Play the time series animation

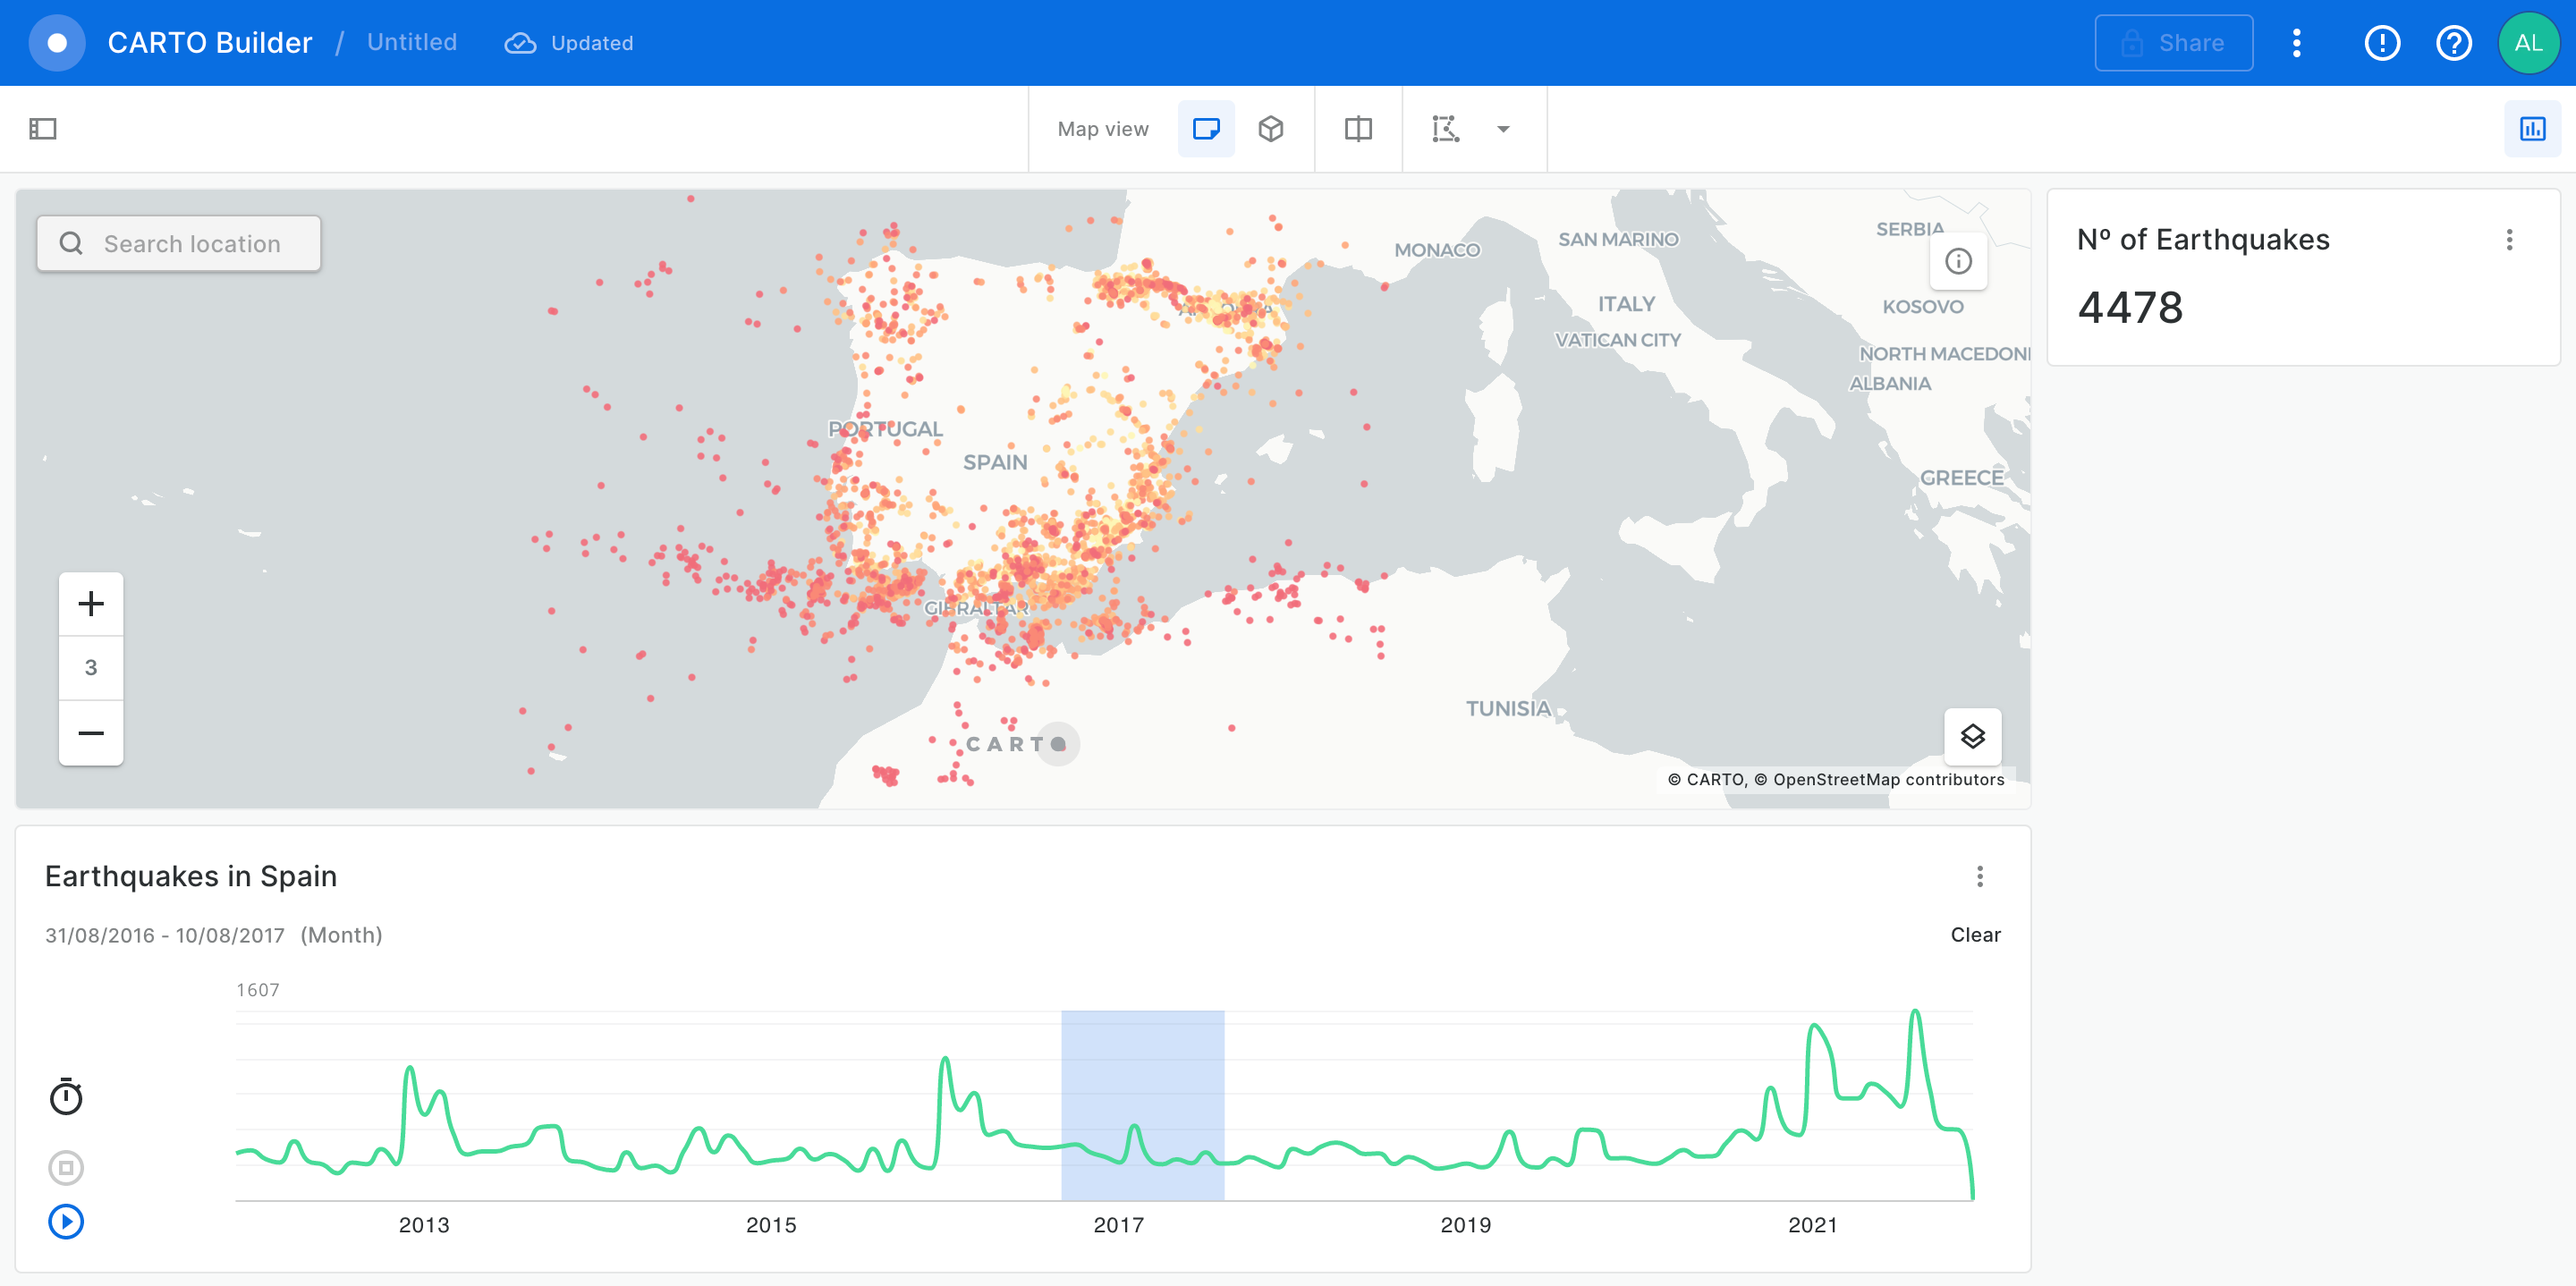click(x=66, y=1221)
